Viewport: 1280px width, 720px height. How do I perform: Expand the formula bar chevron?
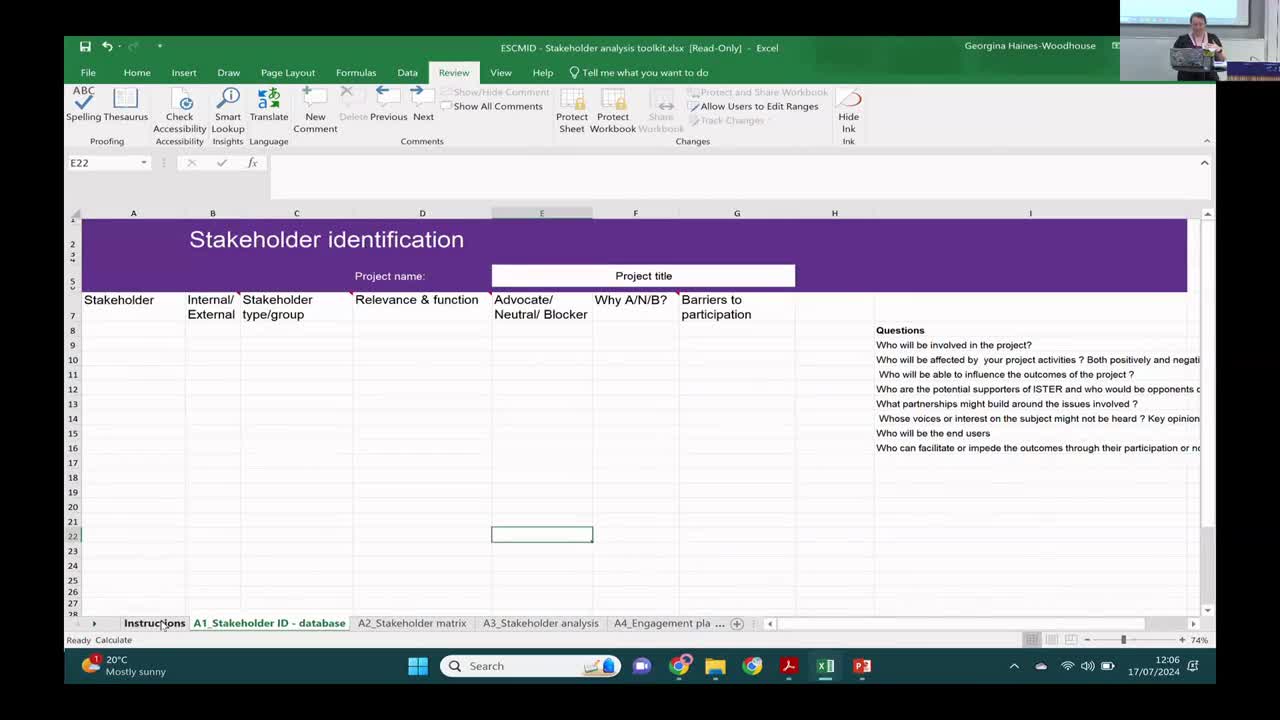point(1204,163)
